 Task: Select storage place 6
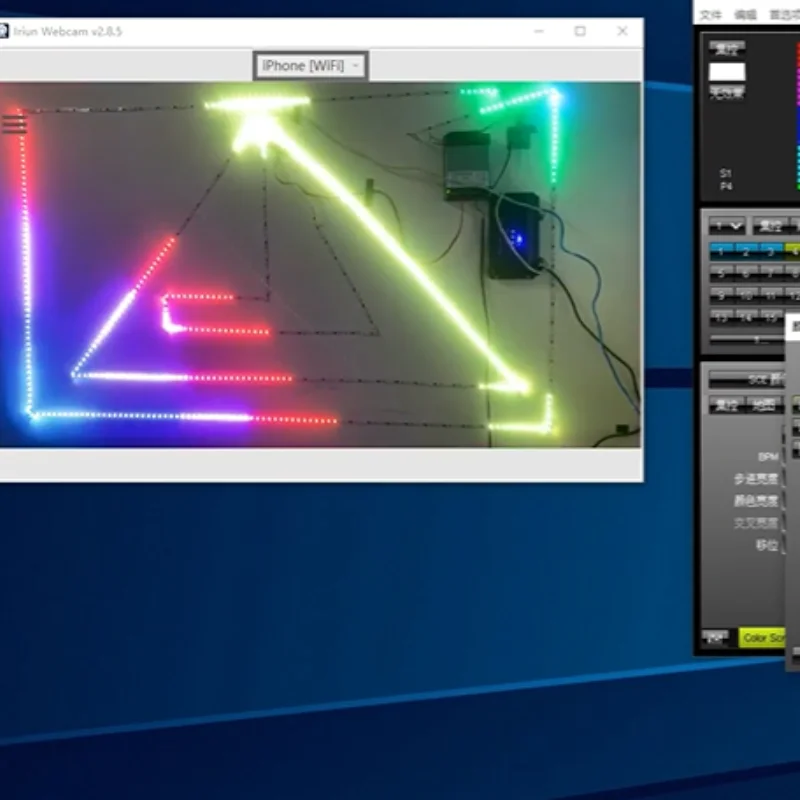(746, 274)
